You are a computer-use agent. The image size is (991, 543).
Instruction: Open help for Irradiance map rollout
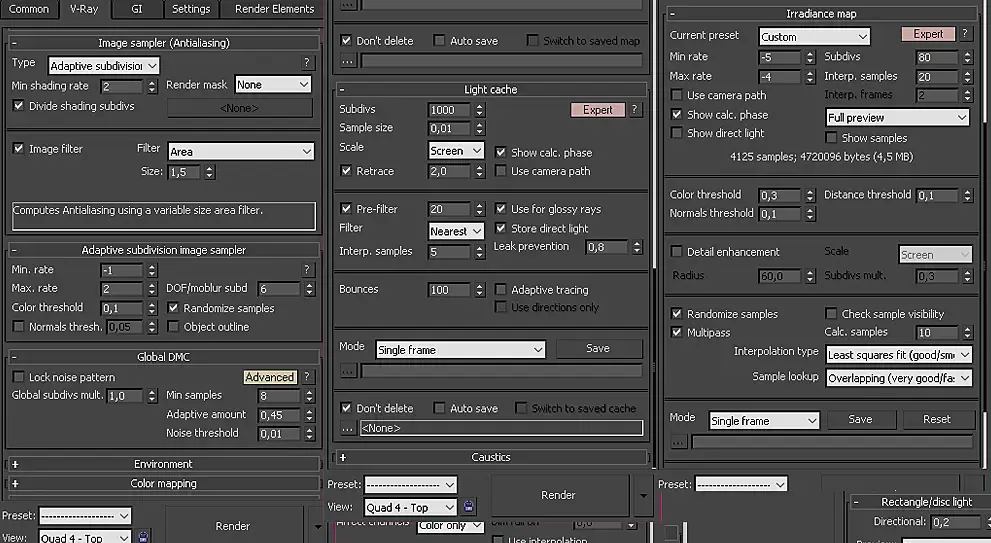pos(964,34)
